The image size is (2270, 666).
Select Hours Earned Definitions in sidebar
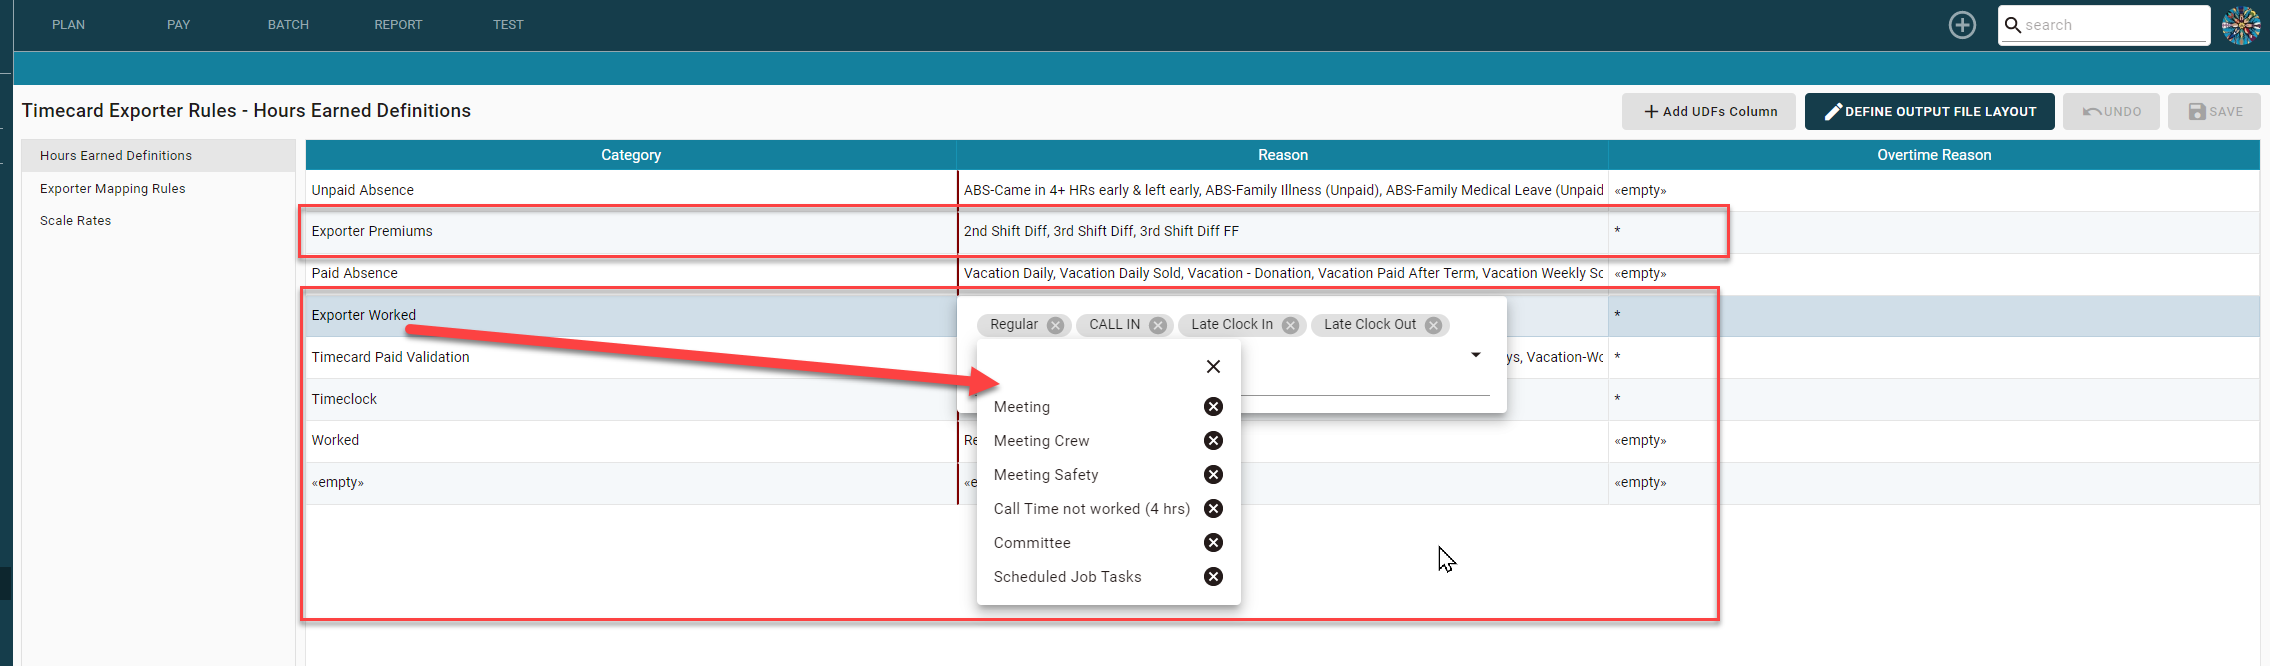[158, 156]
